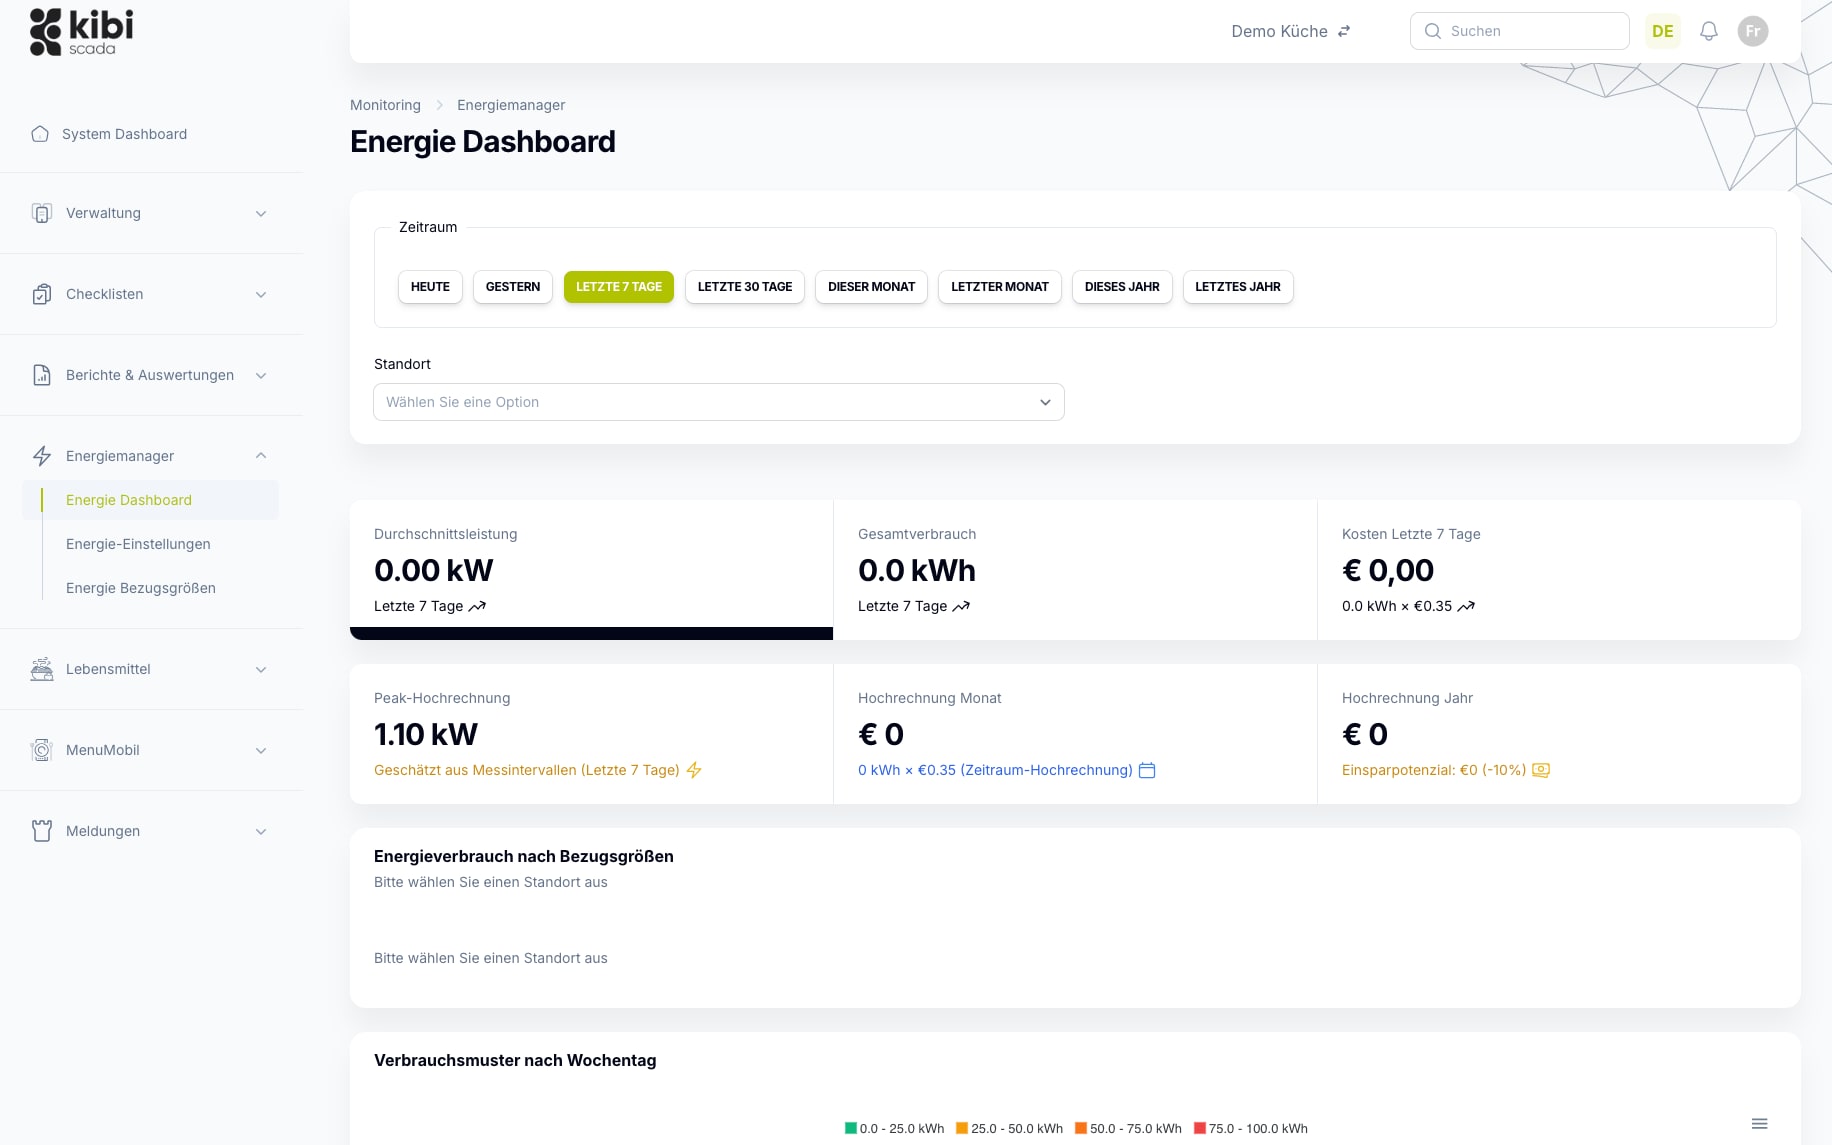Click the Verwaltung sidebar icon
The width and height of the screenshot is (1832, 1145).
(42, 213)
